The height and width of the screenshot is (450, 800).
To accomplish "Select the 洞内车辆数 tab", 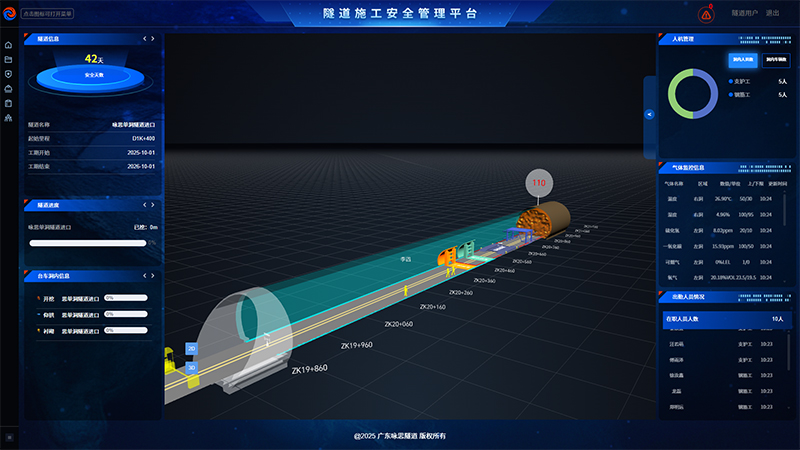I will click(774, 60).
